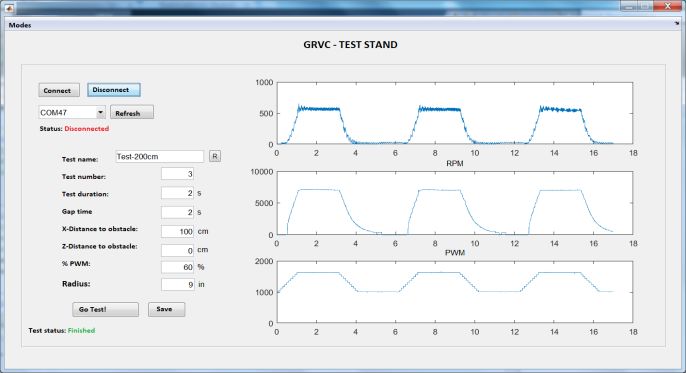Image resolution: width=686 pixels, height=373 pixels.
Task: Click the Disconnect button
Action: click(113, 90)
